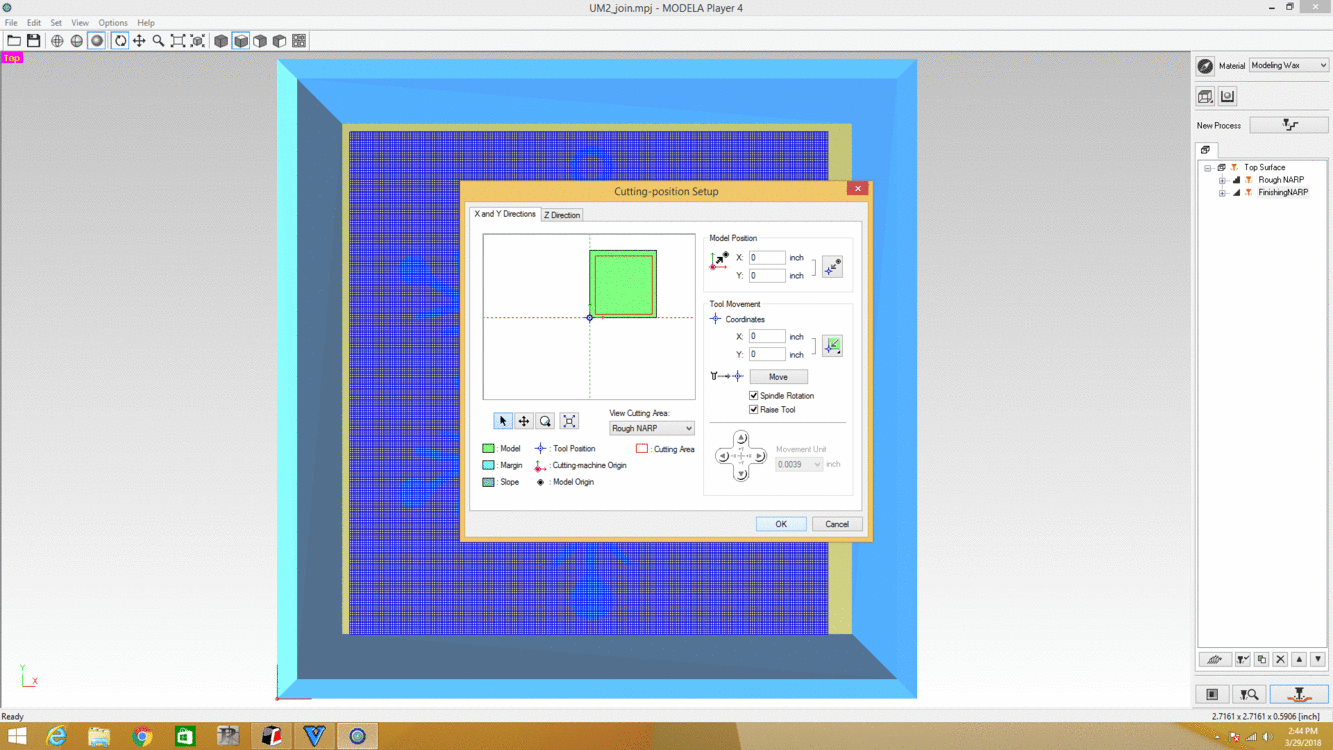
Task: Click the Model Position Y input field
Action: [767, 275]
